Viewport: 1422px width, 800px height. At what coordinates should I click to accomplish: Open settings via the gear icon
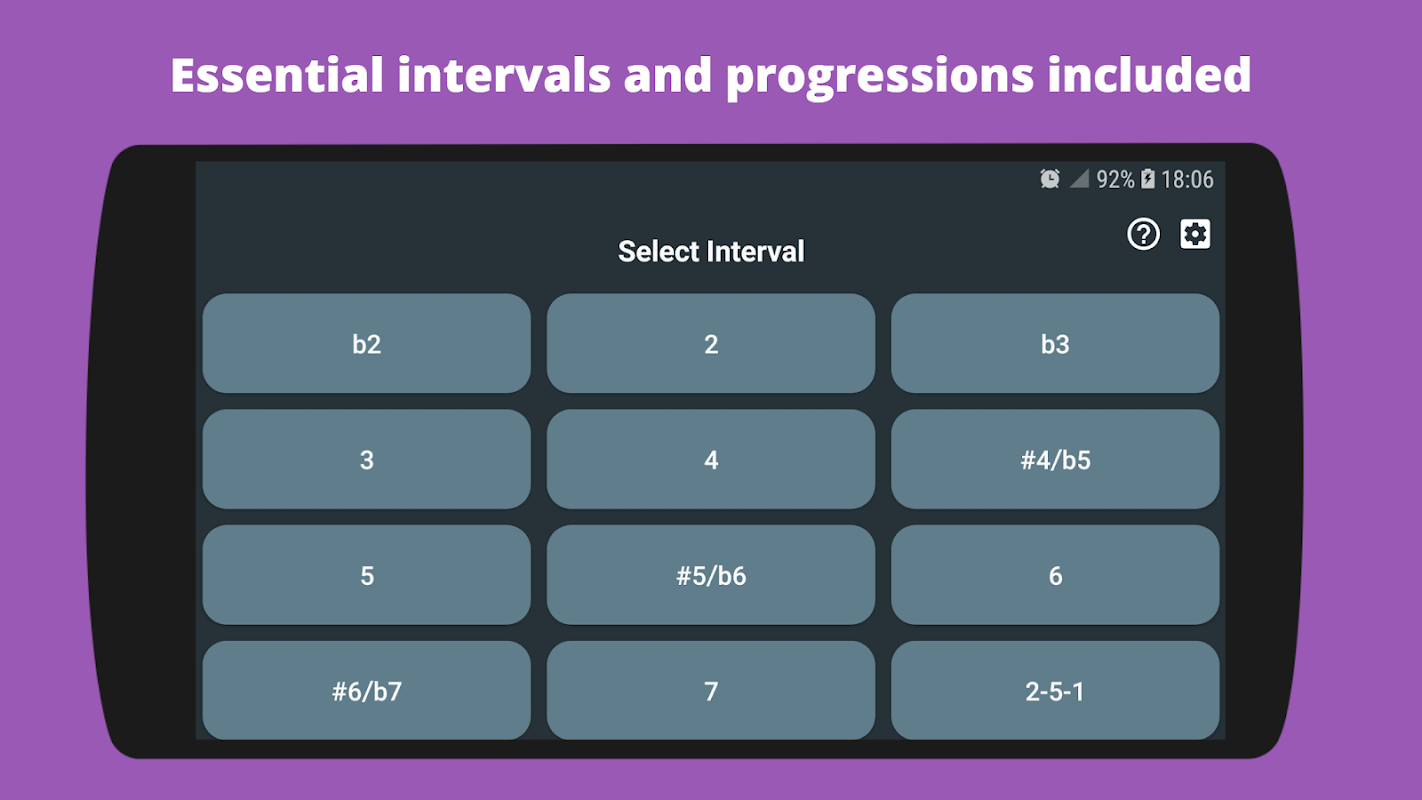coord(1195,234)
